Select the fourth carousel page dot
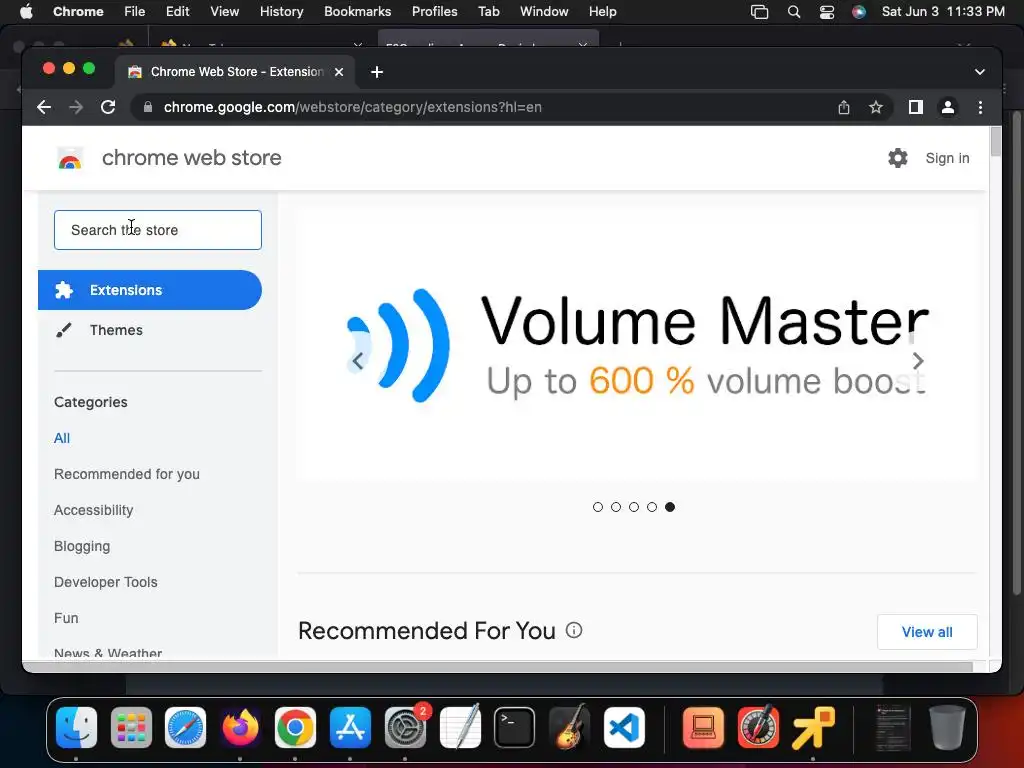This screenshot has height=768, width=1024. click(x=652, y=507)
